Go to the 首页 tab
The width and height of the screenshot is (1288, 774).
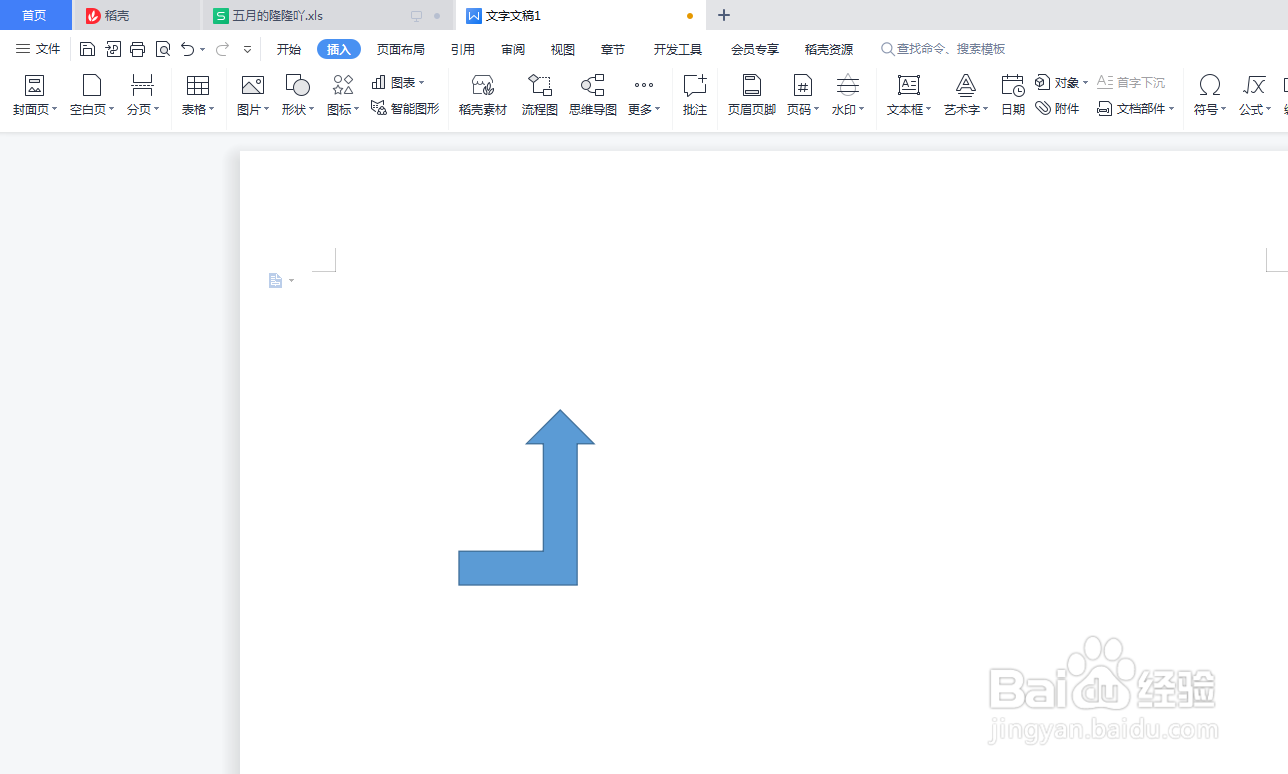pos(35,15)
